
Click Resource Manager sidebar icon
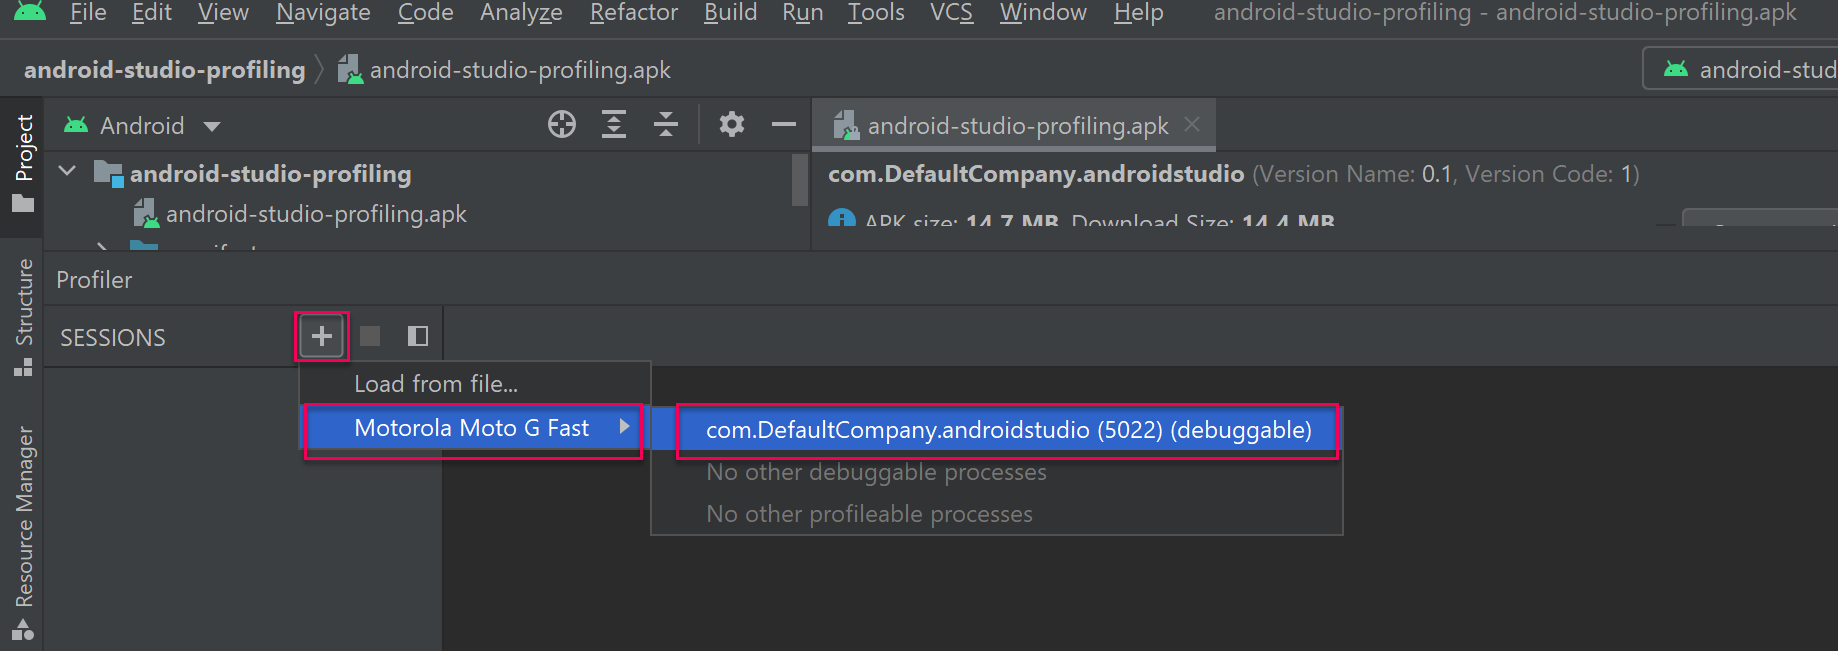point(23,630)
